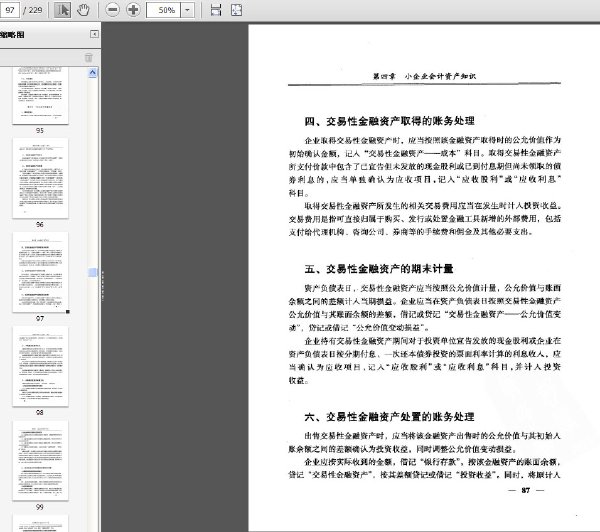This screenshot has height=532, width=600.
Task: Enable scrolling page fit-width mode
Action: [216, 10]
